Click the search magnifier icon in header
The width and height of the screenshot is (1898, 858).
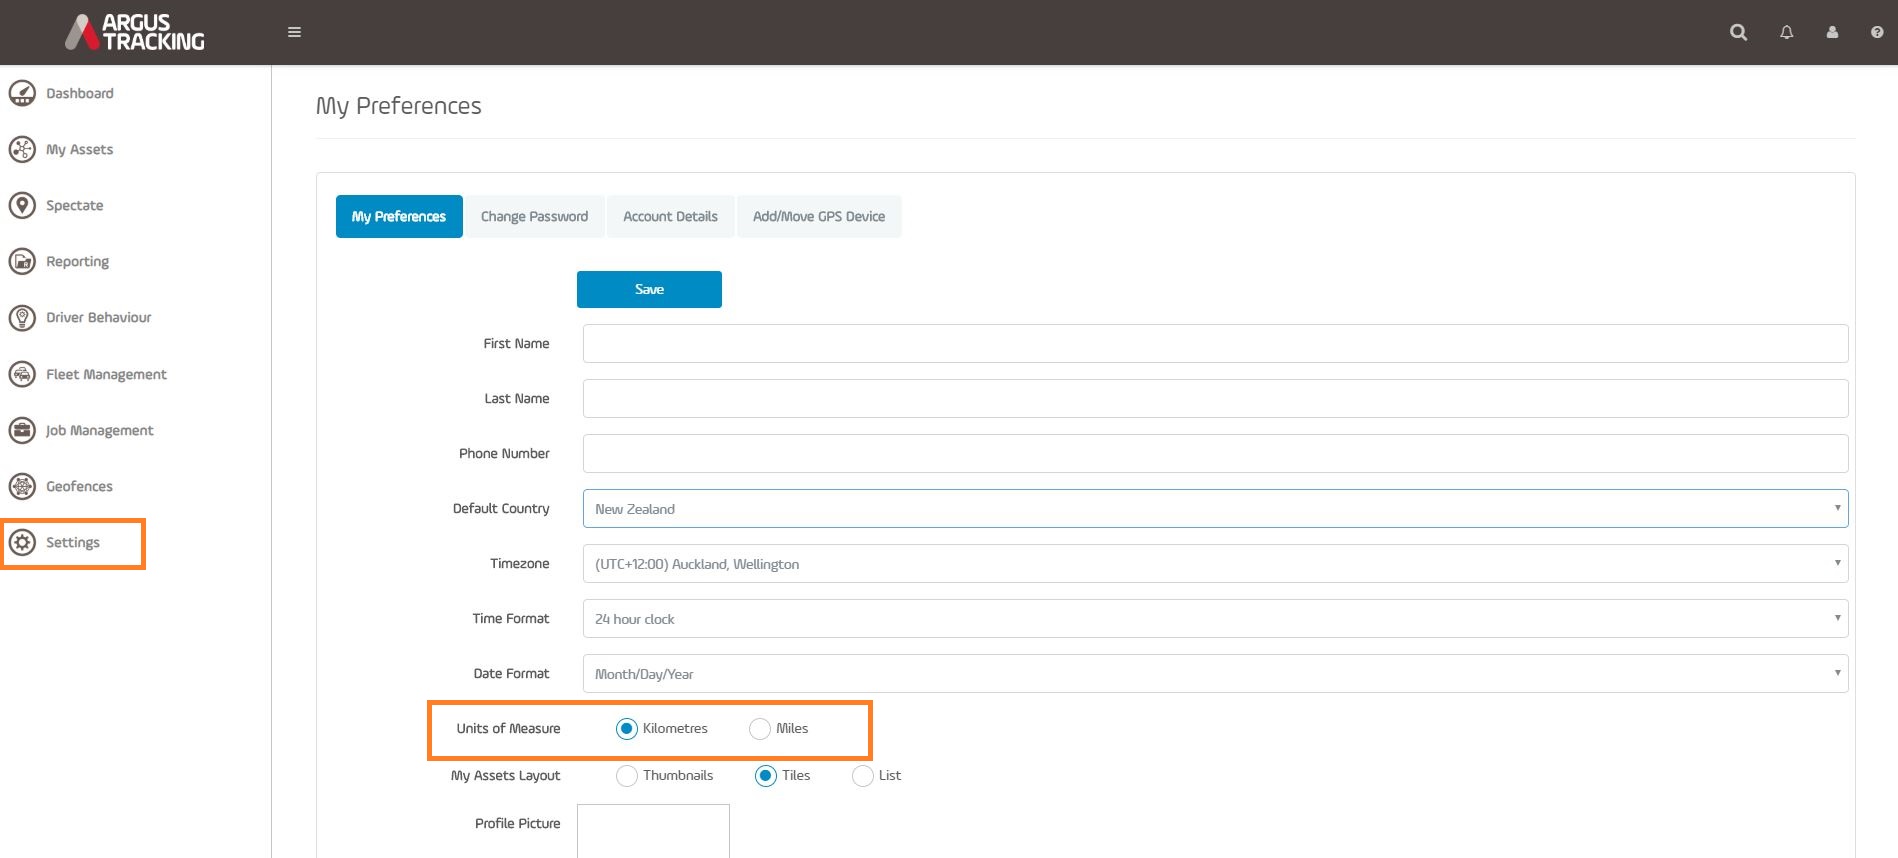(1738, 32)
